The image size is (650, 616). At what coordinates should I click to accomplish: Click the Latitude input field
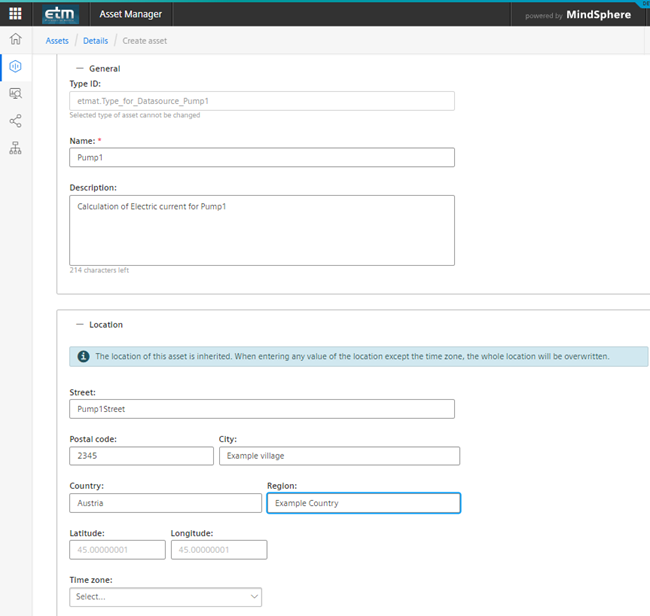tap(117, 550)
